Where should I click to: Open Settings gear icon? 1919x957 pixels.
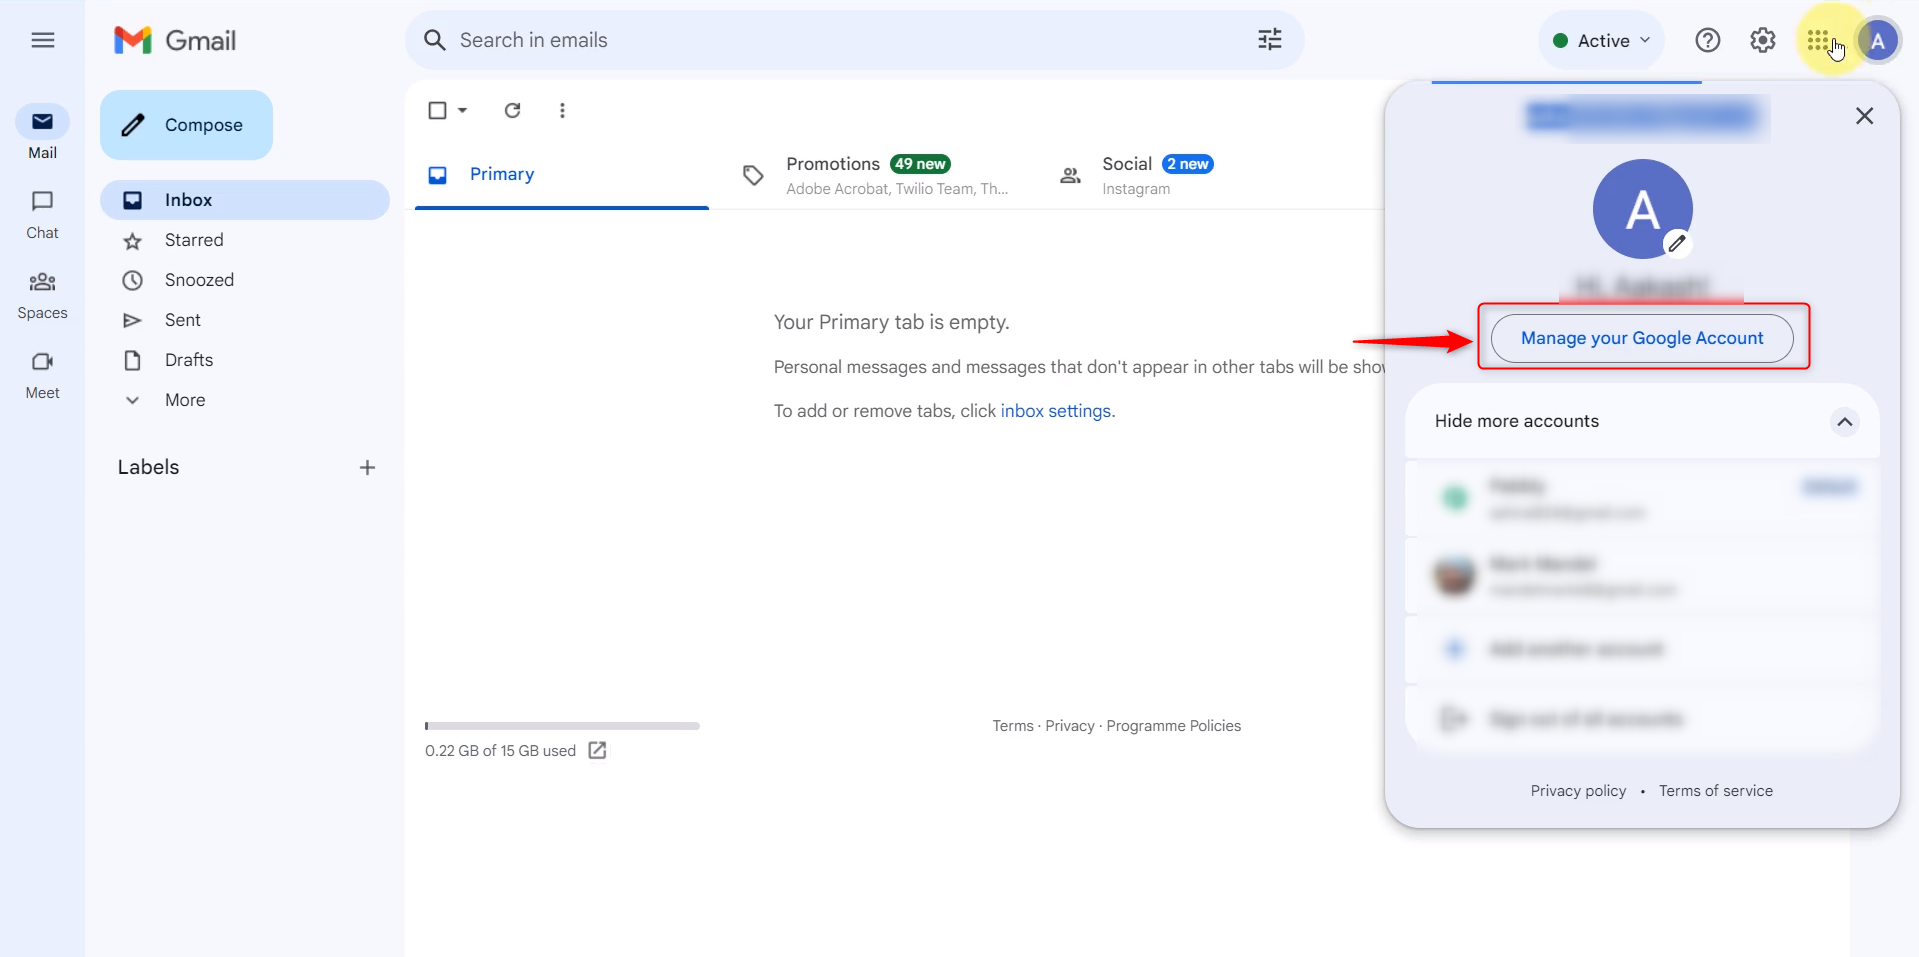(x=1762, y=40)
